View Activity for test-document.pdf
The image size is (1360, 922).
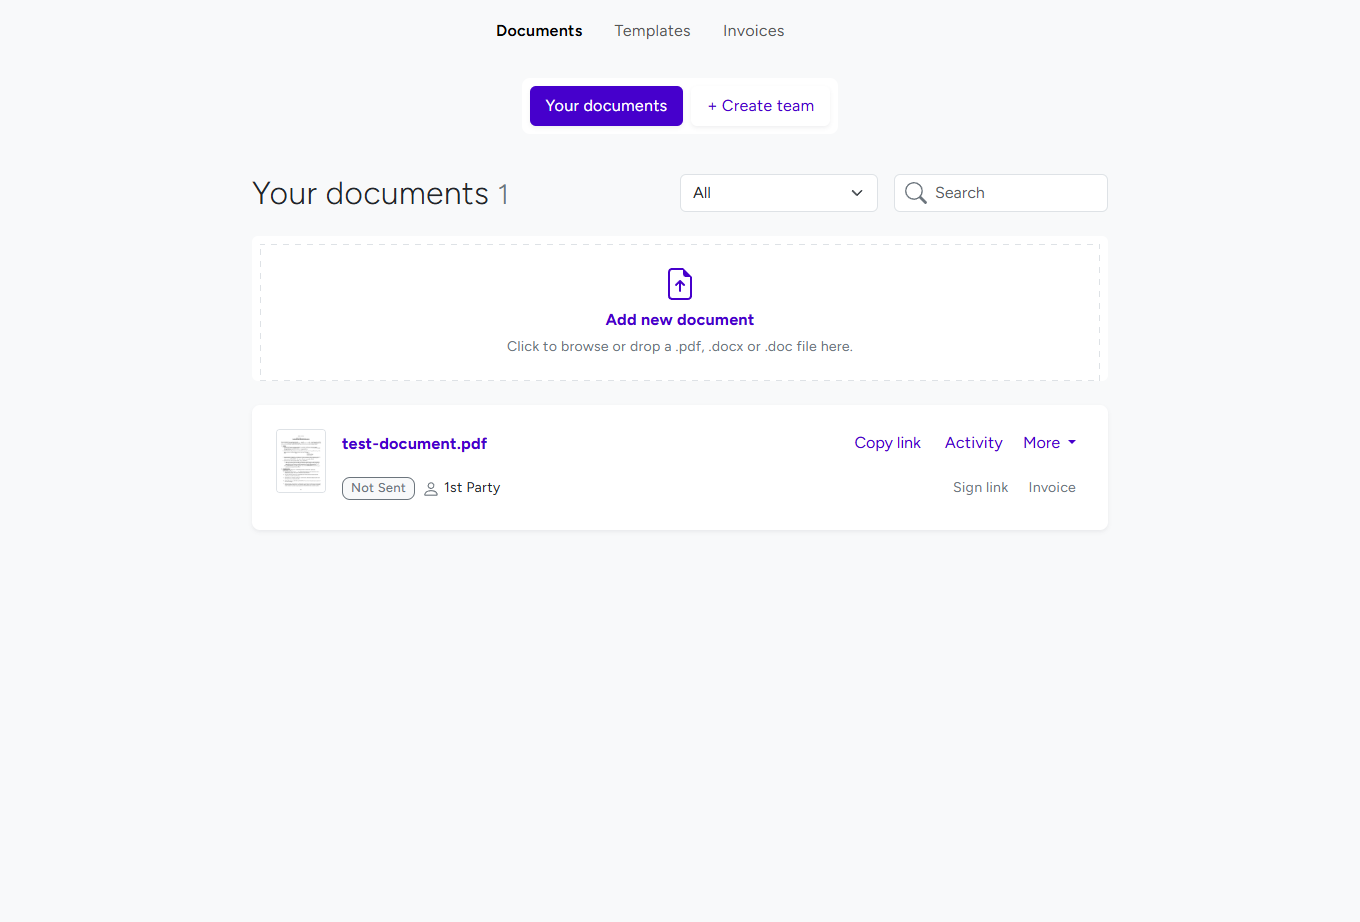(973, 442)
